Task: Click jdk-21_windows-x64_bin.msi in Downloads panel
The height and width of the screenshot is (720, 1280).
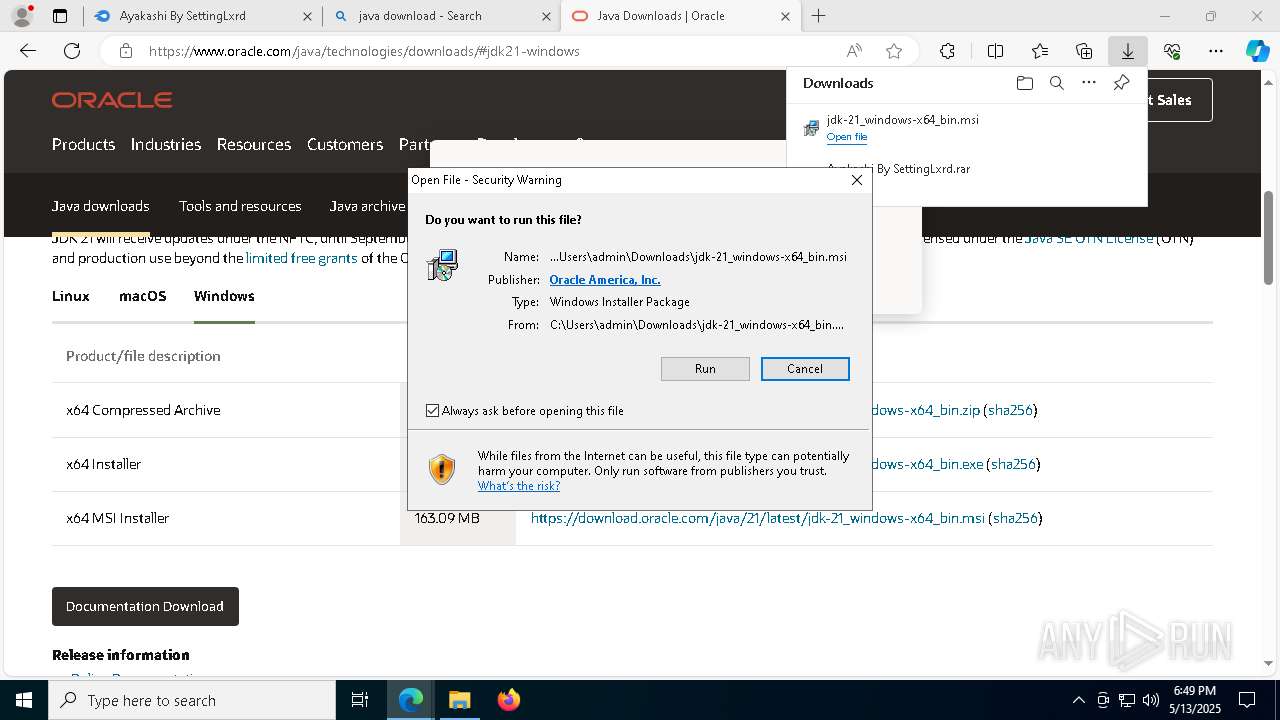Action: pos(903,120)
